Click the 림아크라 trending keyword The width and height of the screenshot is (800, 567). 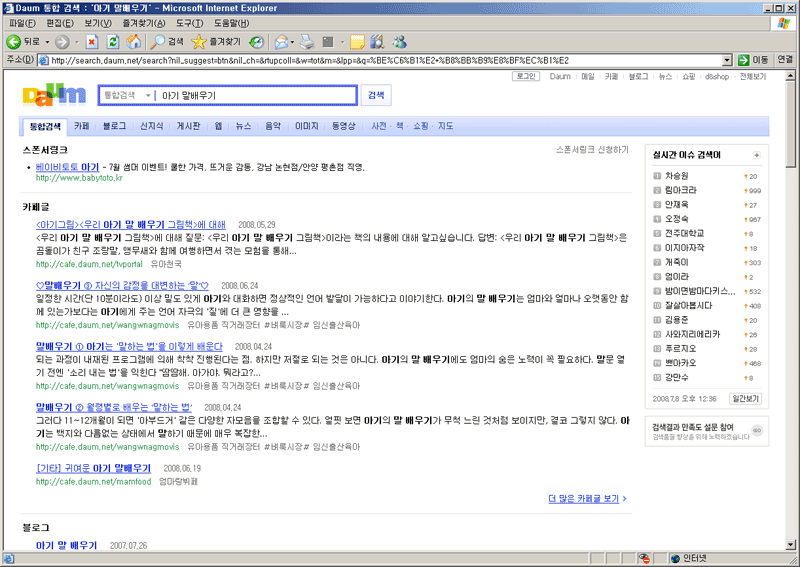(x=681, y=190)
